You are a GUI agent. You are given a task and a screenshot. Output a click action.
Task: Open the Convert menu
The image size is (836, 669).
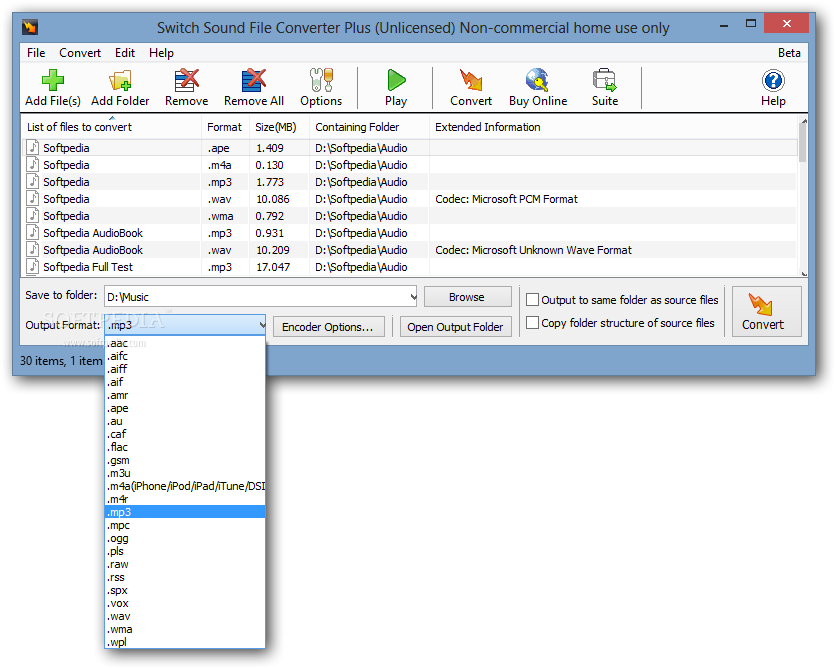pos(80,53)
